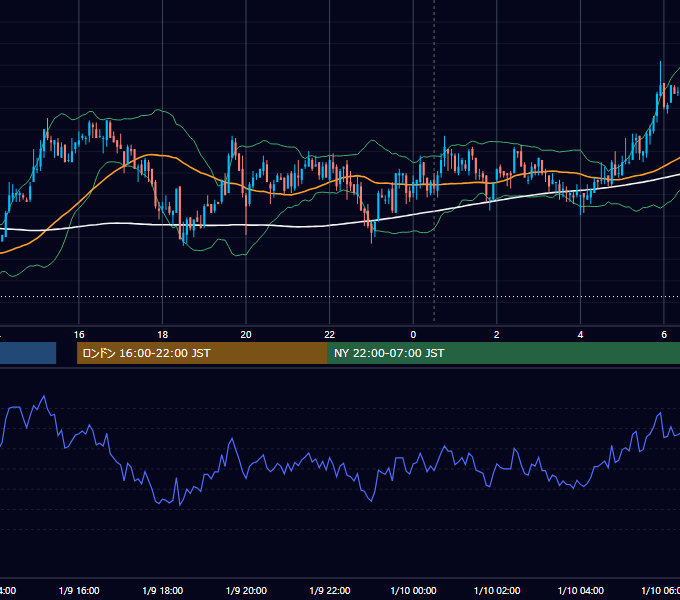Click the '4' hour tick label

point(580,334)
